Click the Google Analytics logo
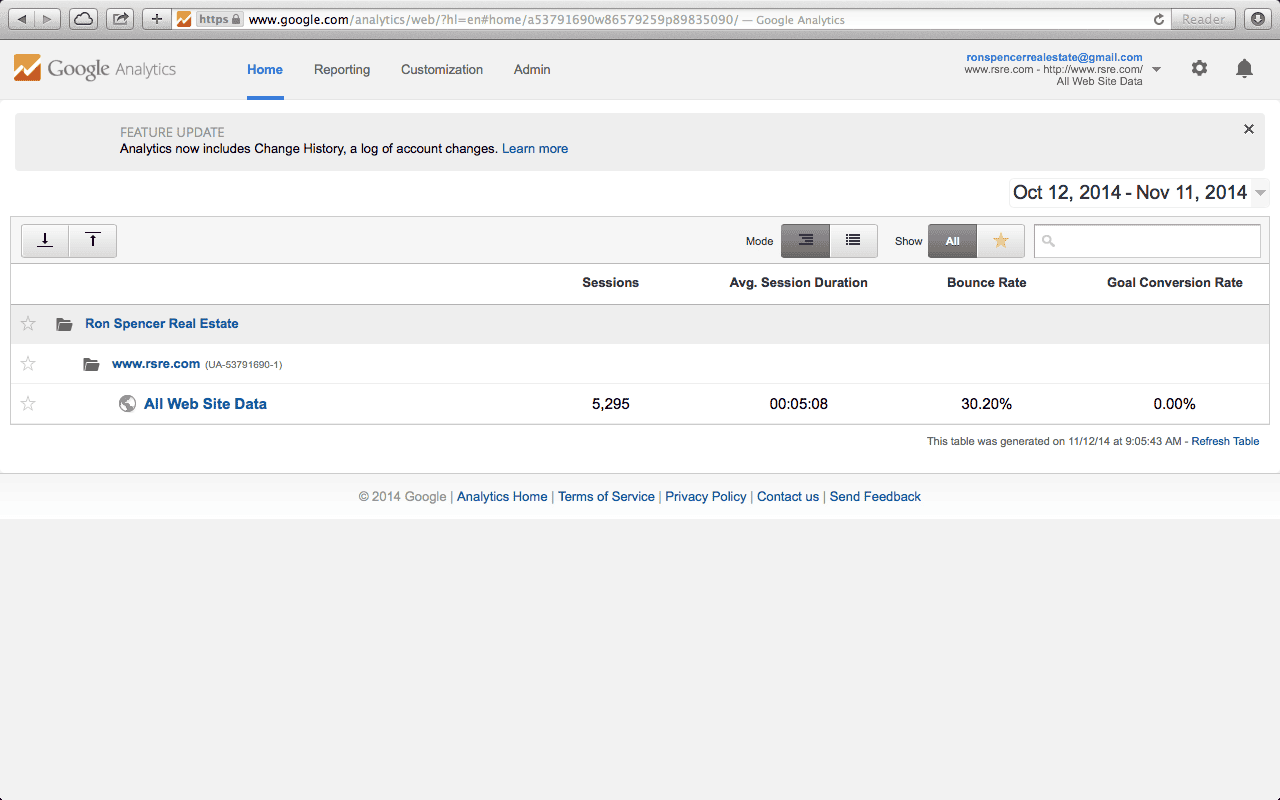This screenshot has width=1280, height=800. pyautogui.click(x=95, y=69)
